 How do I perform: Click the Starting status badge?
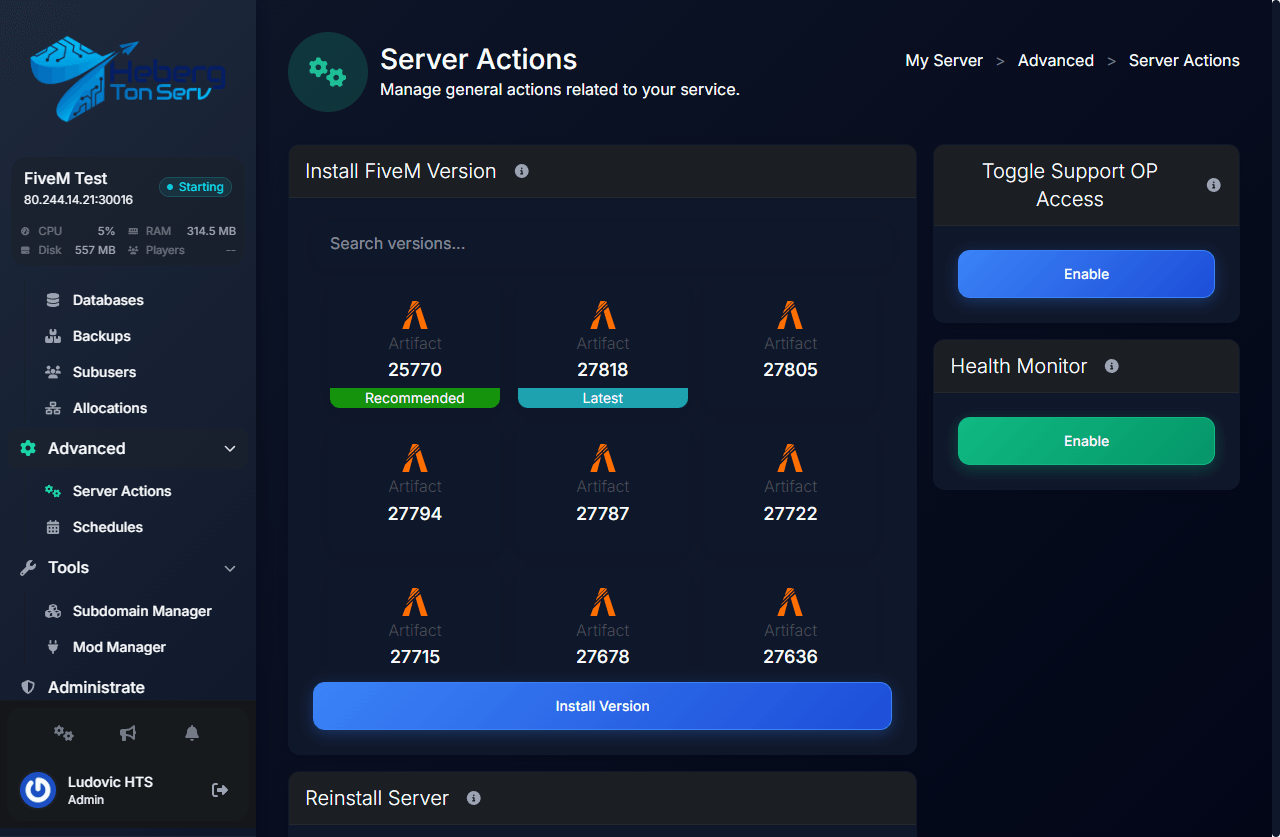tap(195, 187)
